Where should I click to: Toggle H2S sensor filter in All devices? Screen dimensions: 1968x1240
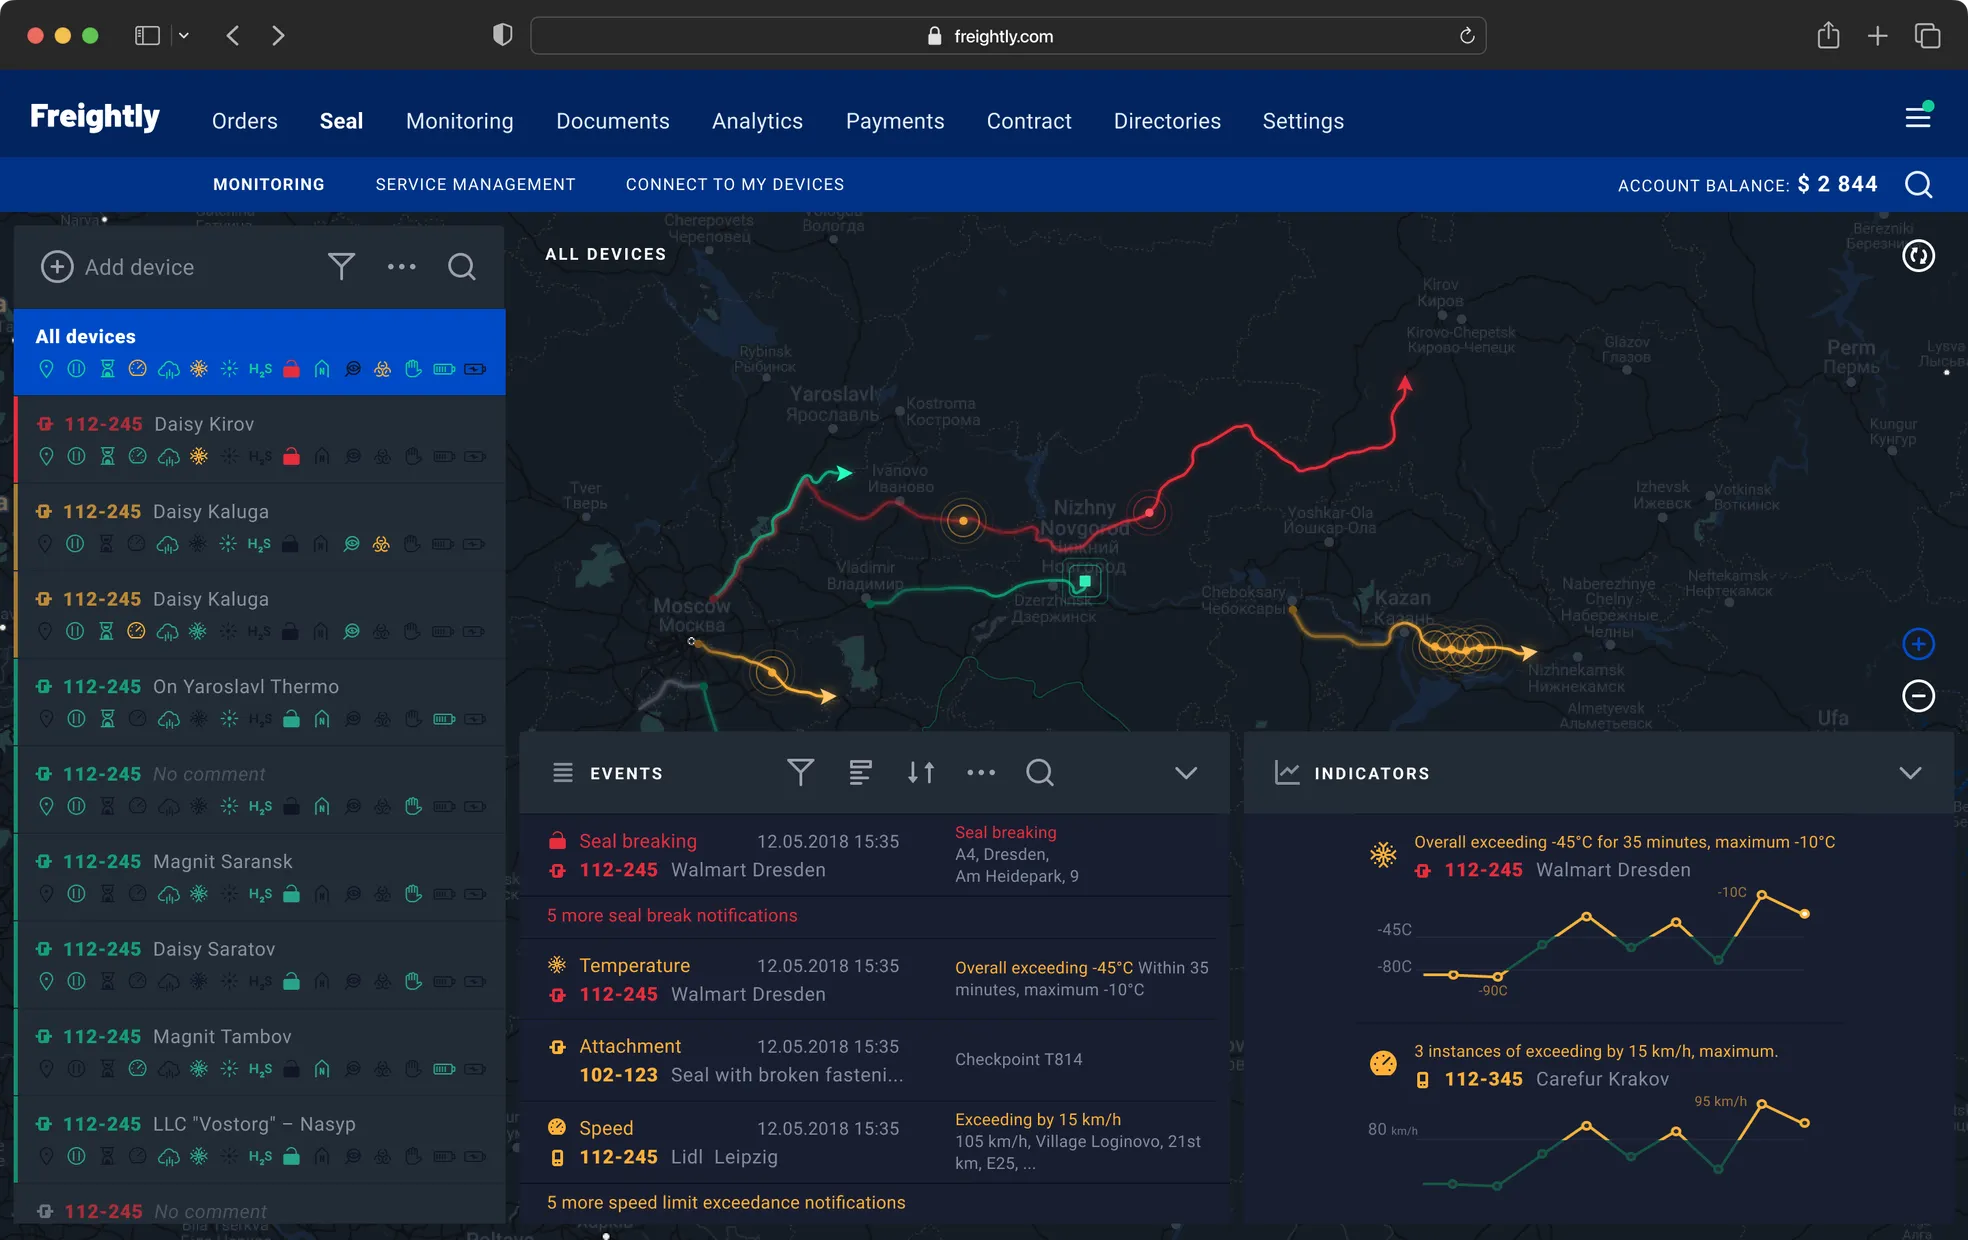[260, 369]
